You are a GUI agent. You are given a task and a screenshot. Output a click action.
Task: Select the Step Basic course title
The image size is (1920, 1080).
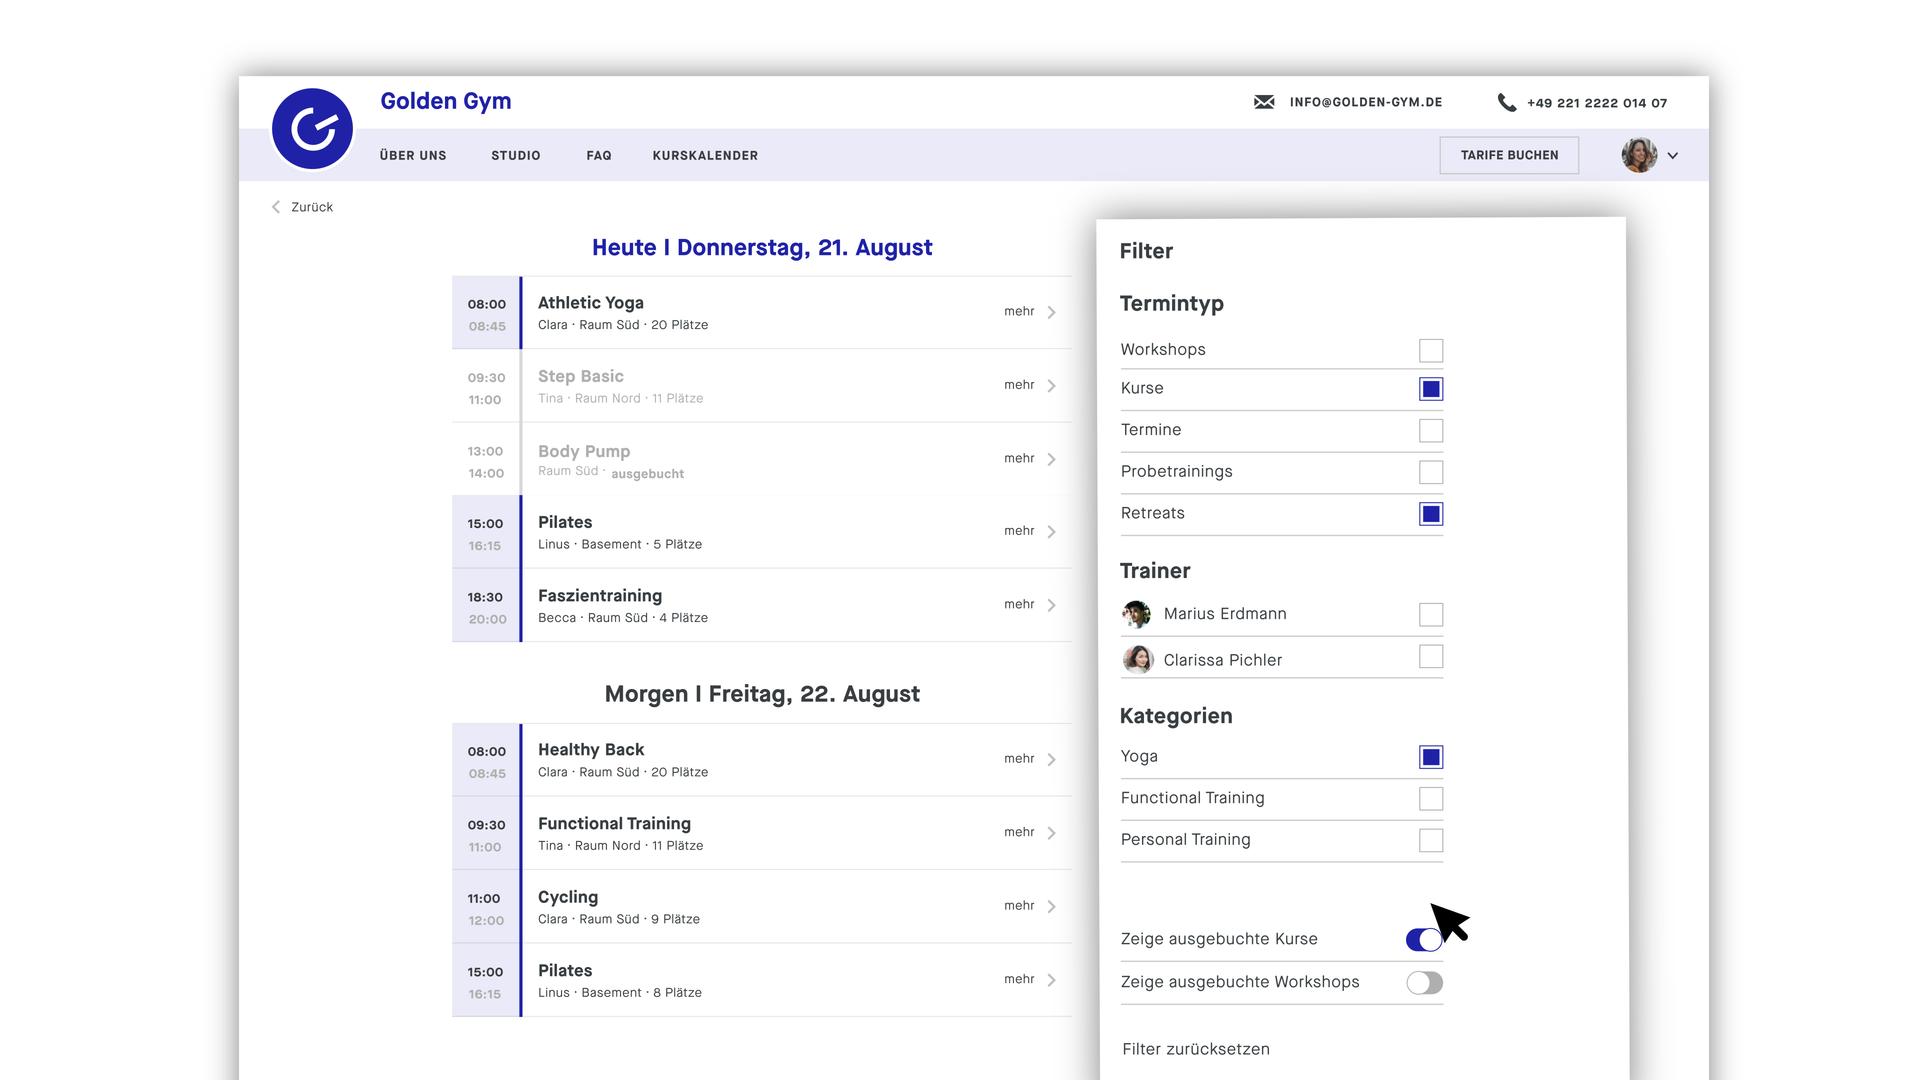tap(581, 376)
